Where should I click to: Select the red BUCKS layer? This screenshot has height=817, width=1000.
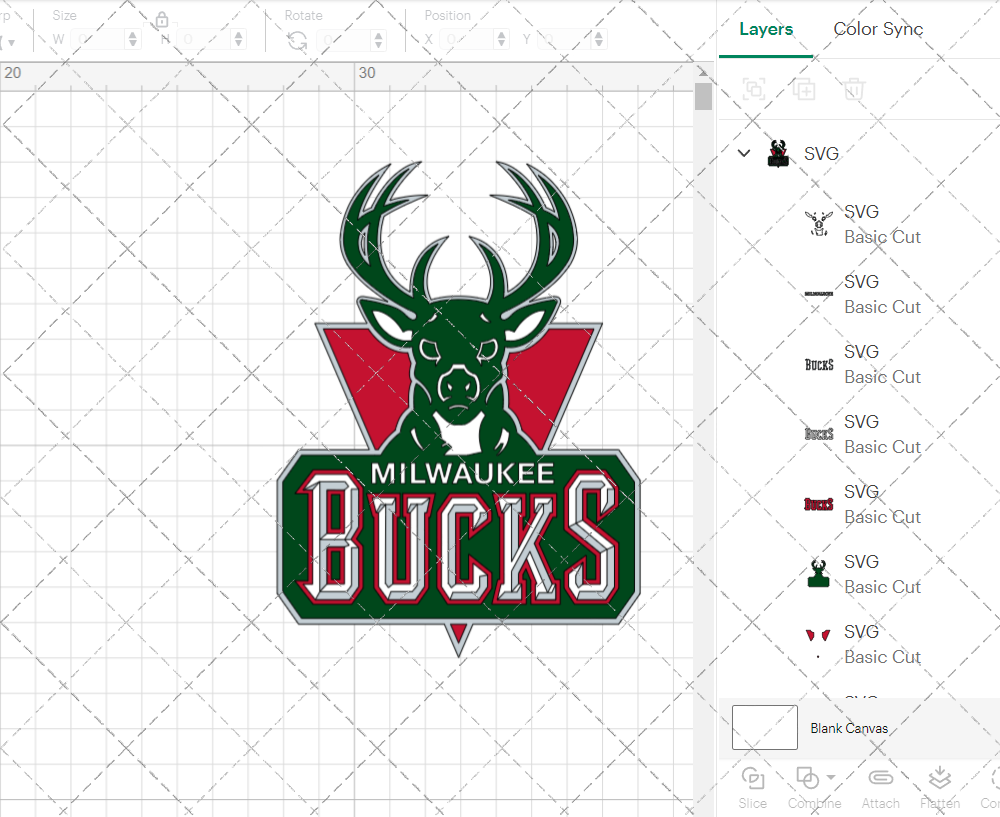click(x=862, y=504)
